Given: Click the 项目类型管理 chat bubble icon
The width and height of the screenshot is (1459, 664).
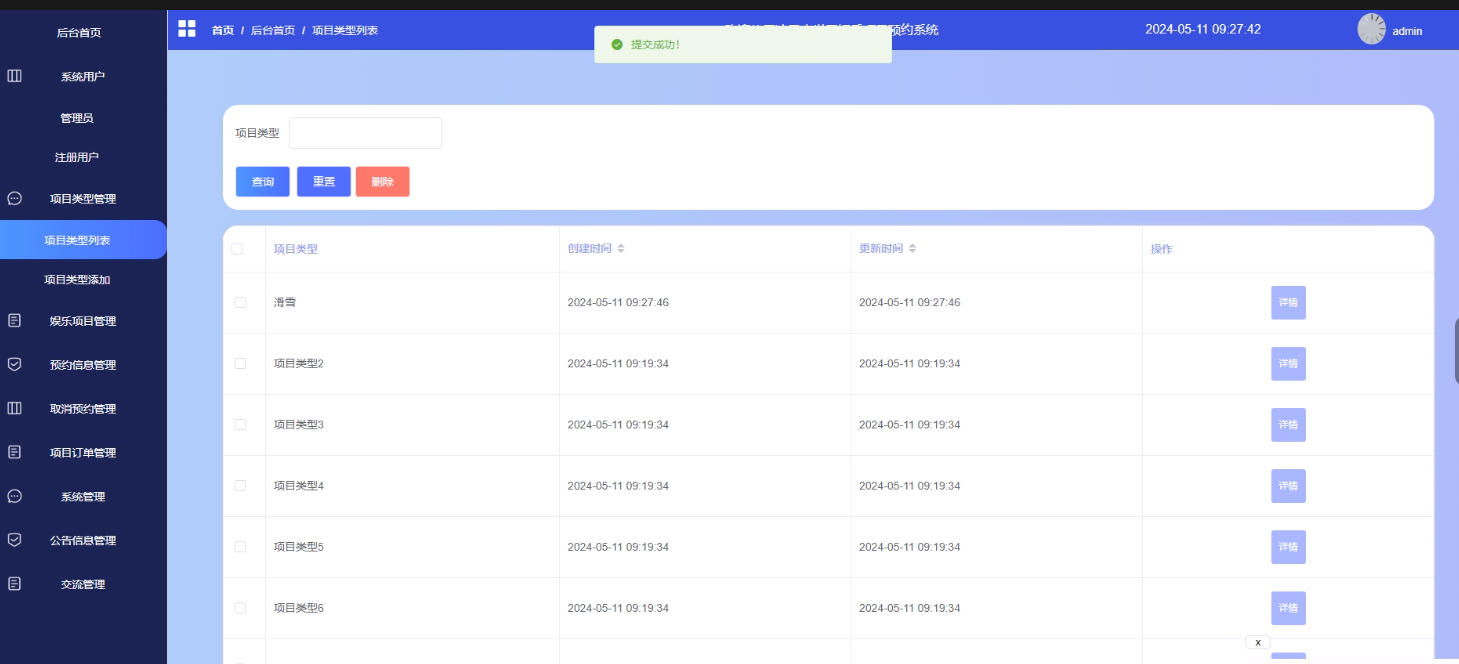Looking at the screenshot, I should (14, 198).
